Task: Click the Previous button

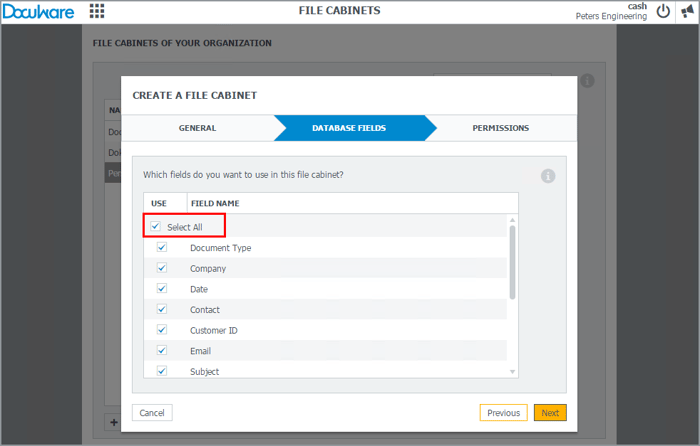Action: (x=503, y=413)
